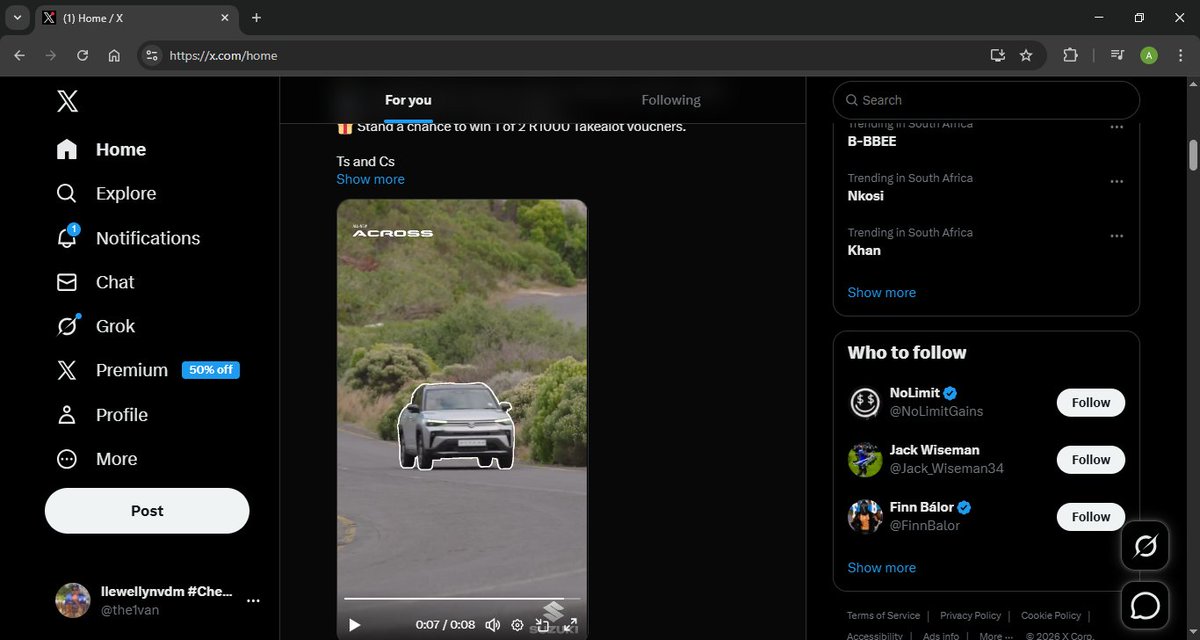Click the browser home button
The width and height of the screenshot is (1200, 640).
[114, 56]
